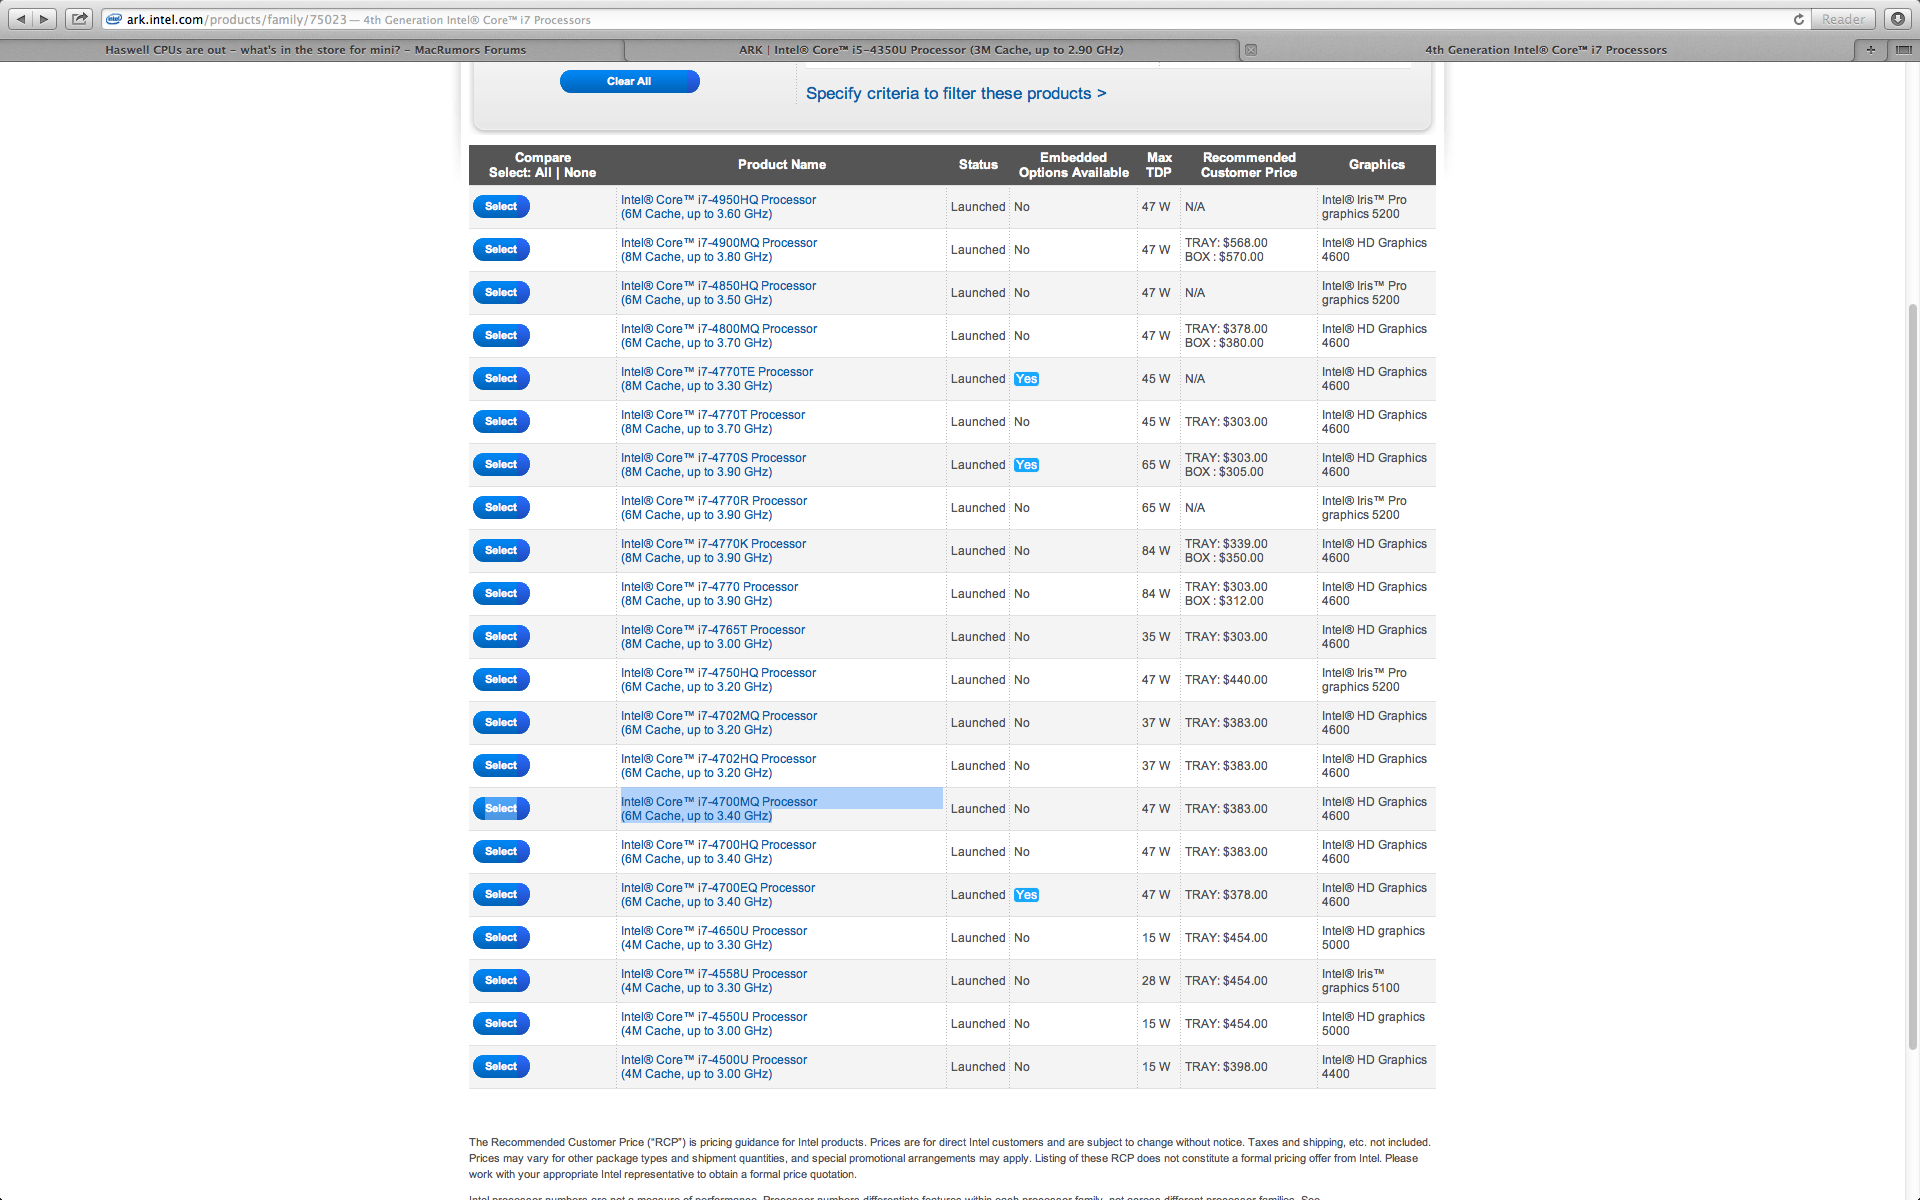Select the i7-4770S processor for comparison
Image resolution: width=1920 pixels, height=1200 pixels.
pos(501,464)
